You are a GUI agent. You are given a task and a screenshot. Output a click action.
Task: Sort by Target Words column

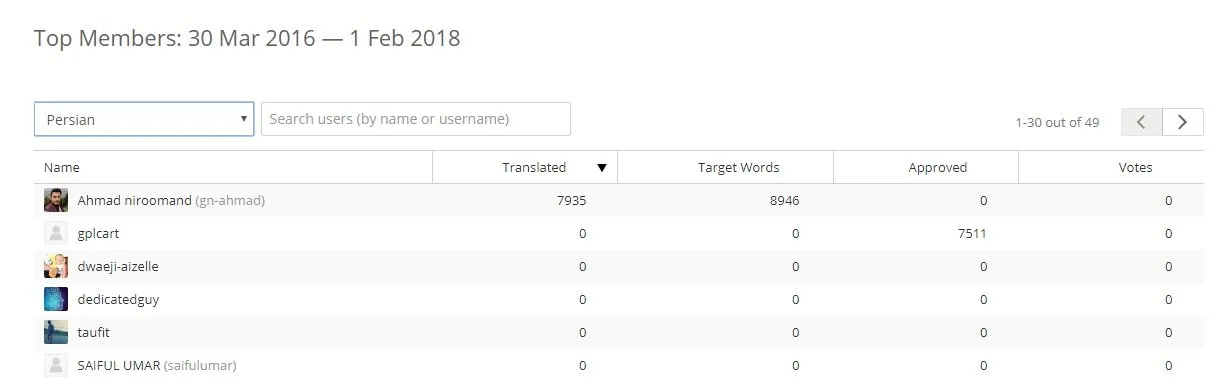coord(738,168)
